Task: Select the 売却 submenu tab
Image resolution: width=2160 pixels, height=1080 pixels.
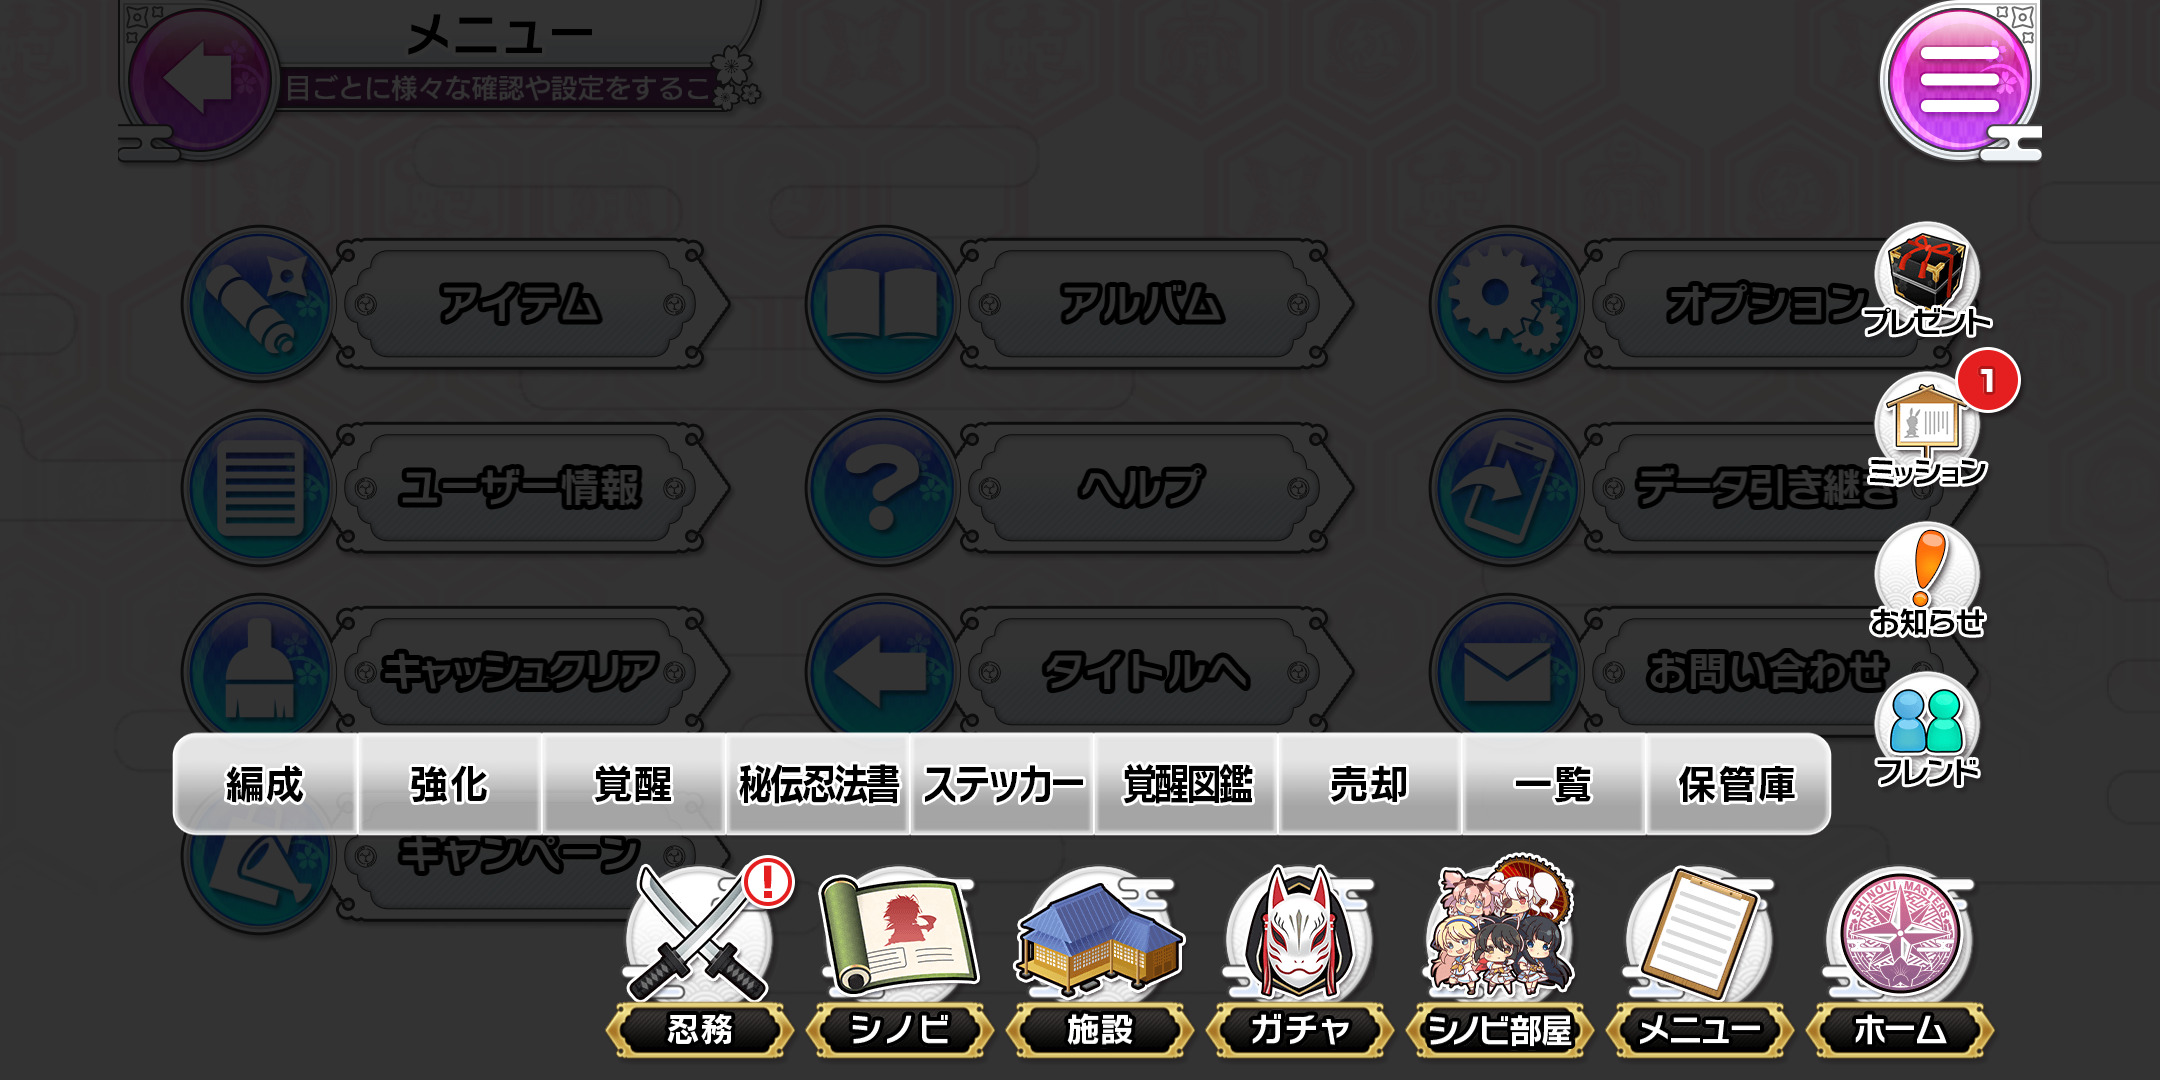Action: point(1369,784)
